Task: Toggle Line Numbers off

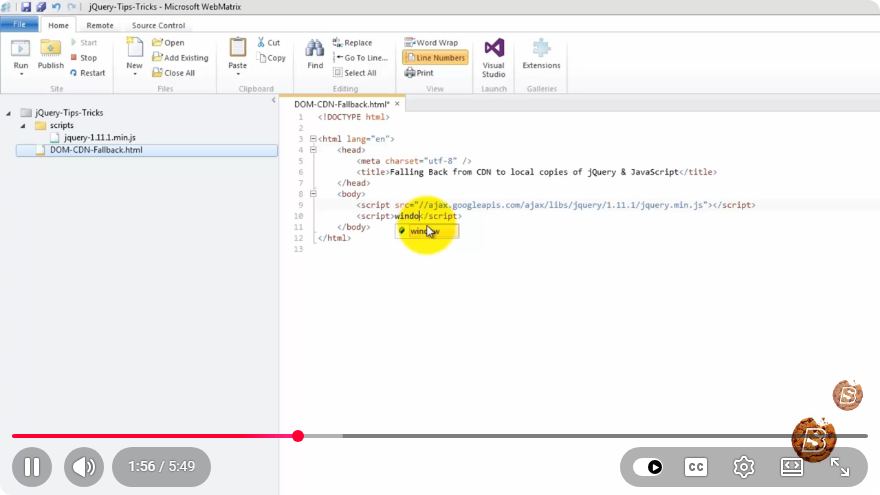Action: click(435, 58)
